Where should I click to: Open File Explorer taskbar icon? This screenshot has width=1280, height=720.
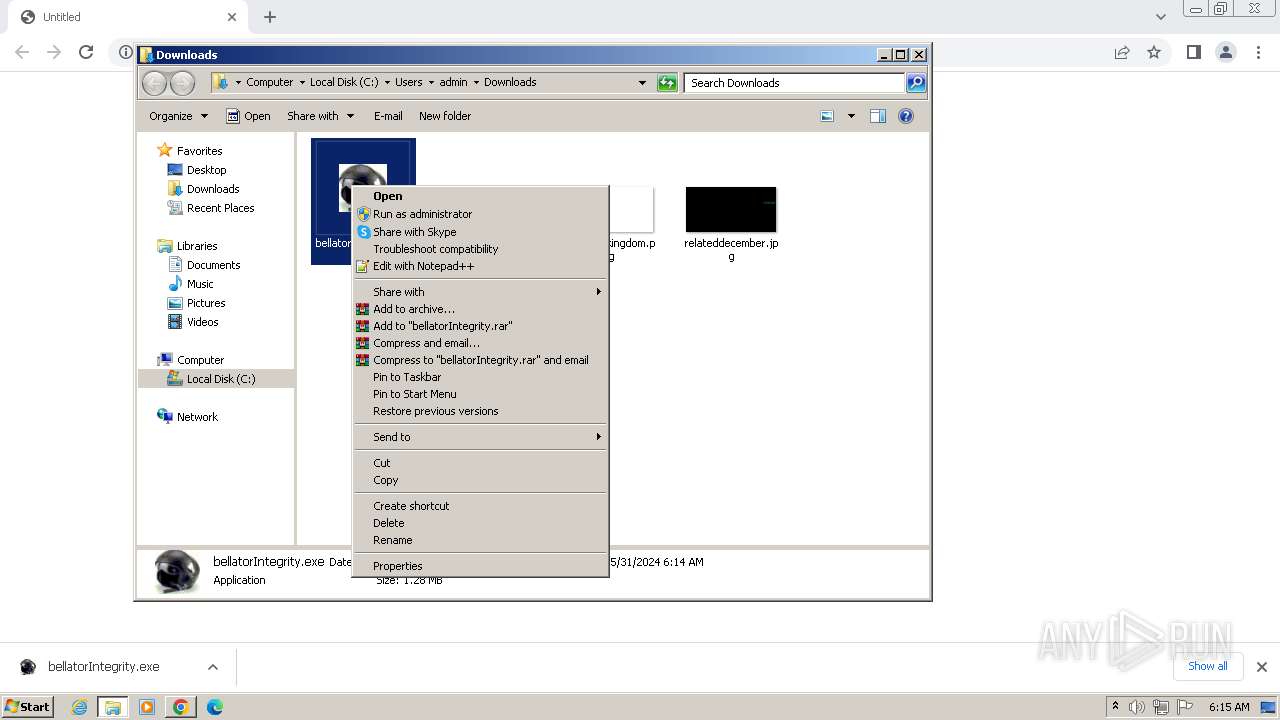tap(112, 707)
